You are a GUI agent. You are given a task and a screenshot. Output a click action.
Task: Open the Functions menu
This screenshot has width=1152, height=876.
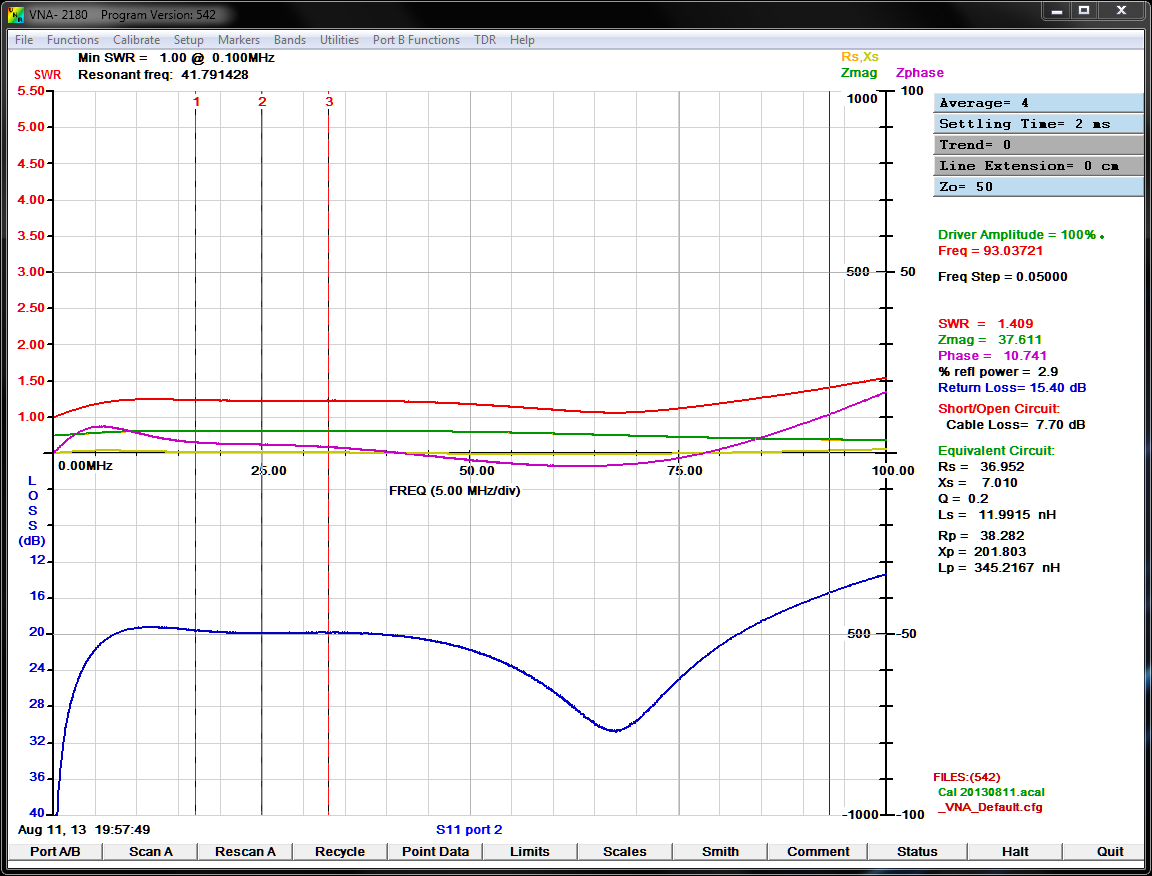point(73,40)
